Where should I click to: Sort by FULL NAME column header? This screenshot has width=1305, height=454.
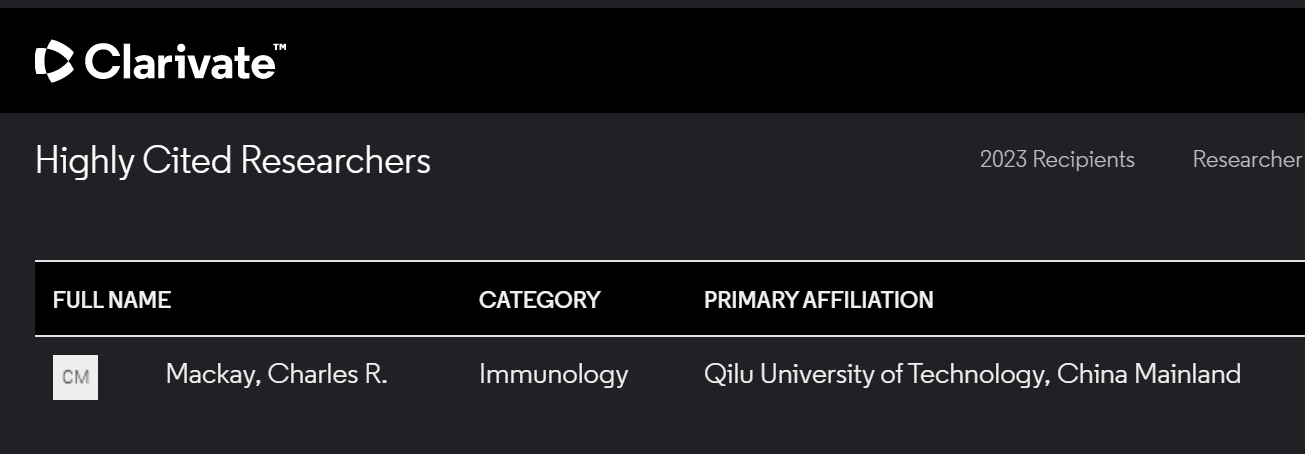(112, 300)
